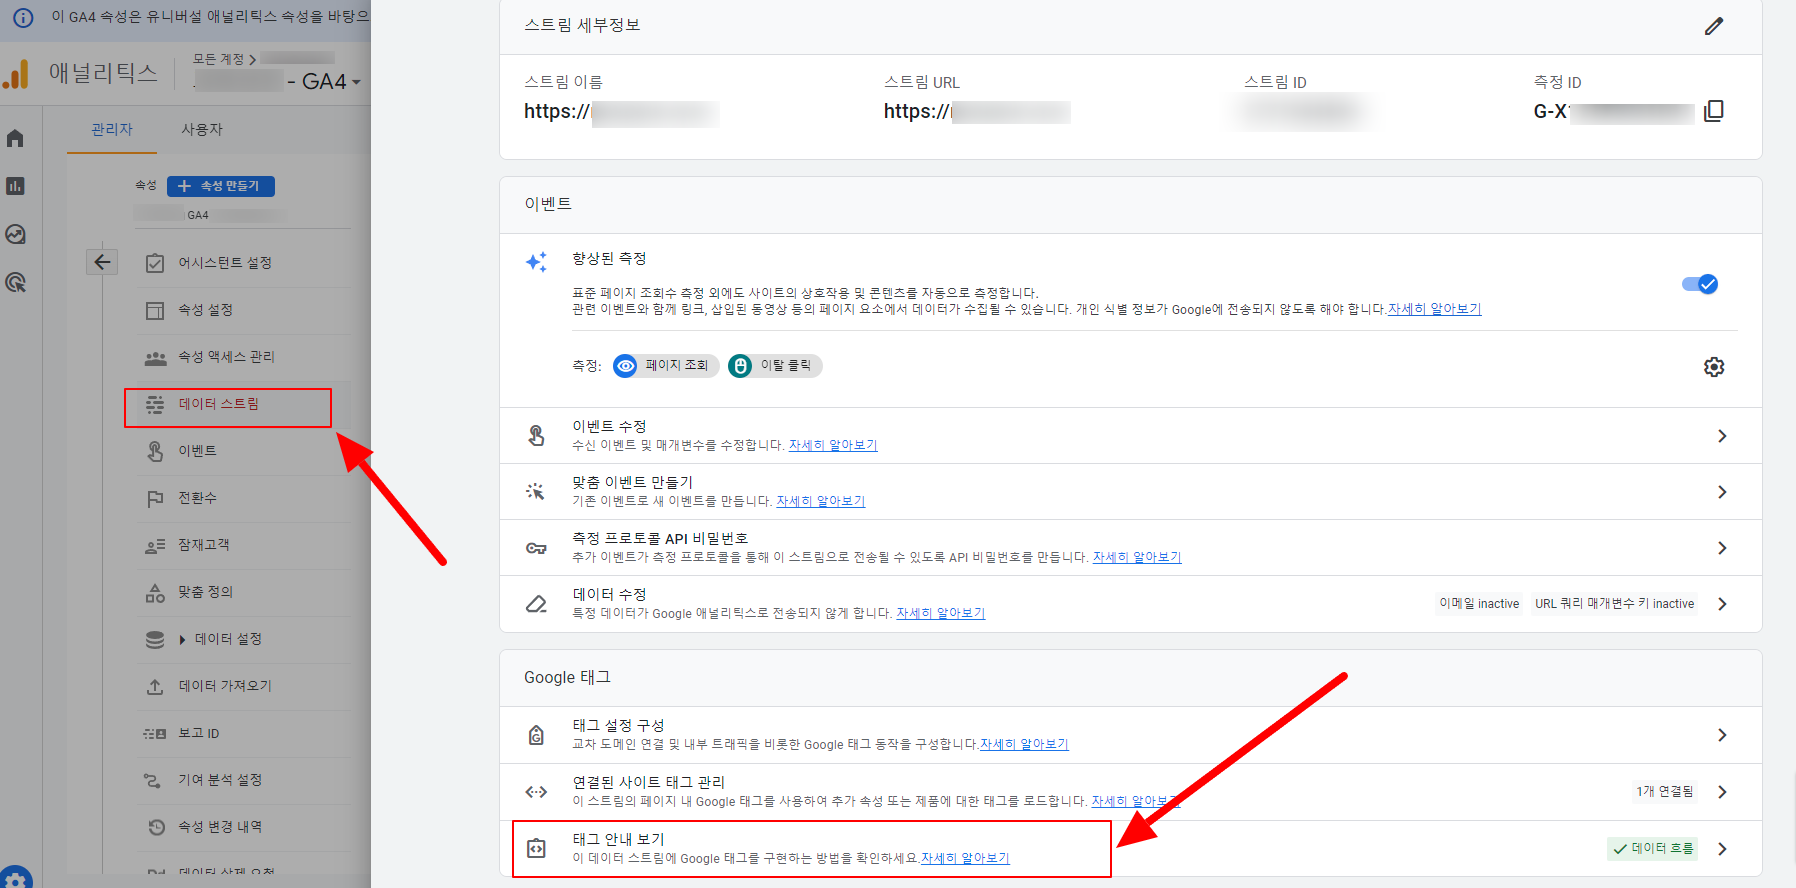This screenshot has width=1796, height=888.
Task: Open 자세히 알아보기 link under 태그 설정 구성
Action: tap(1024, 744)
